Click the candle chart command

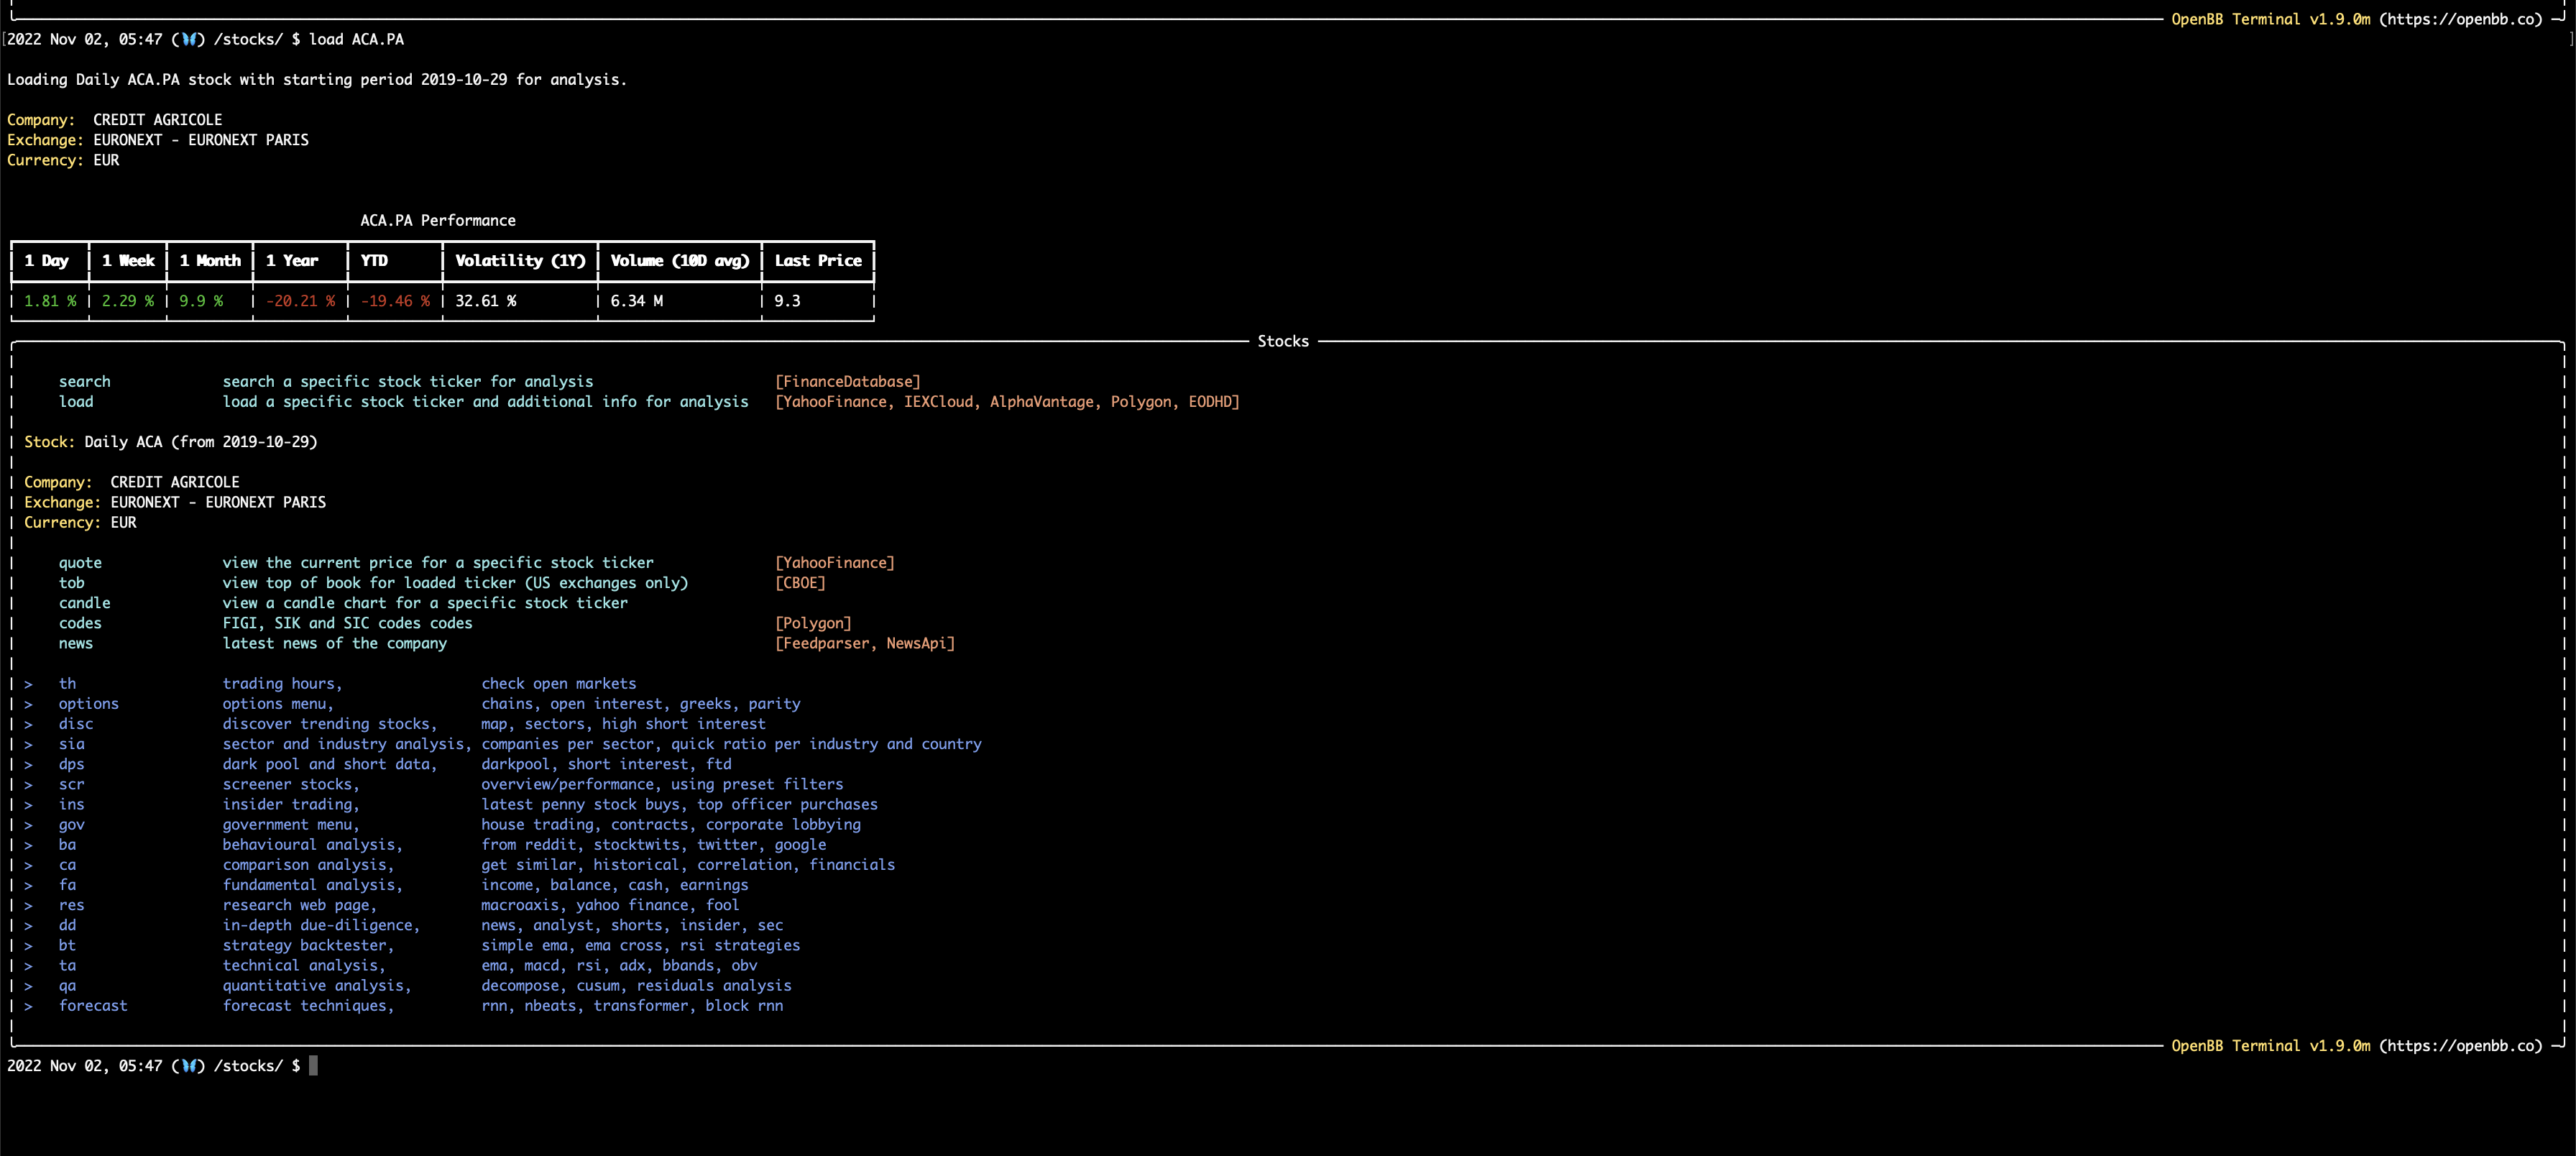click(x=84, y=602)
